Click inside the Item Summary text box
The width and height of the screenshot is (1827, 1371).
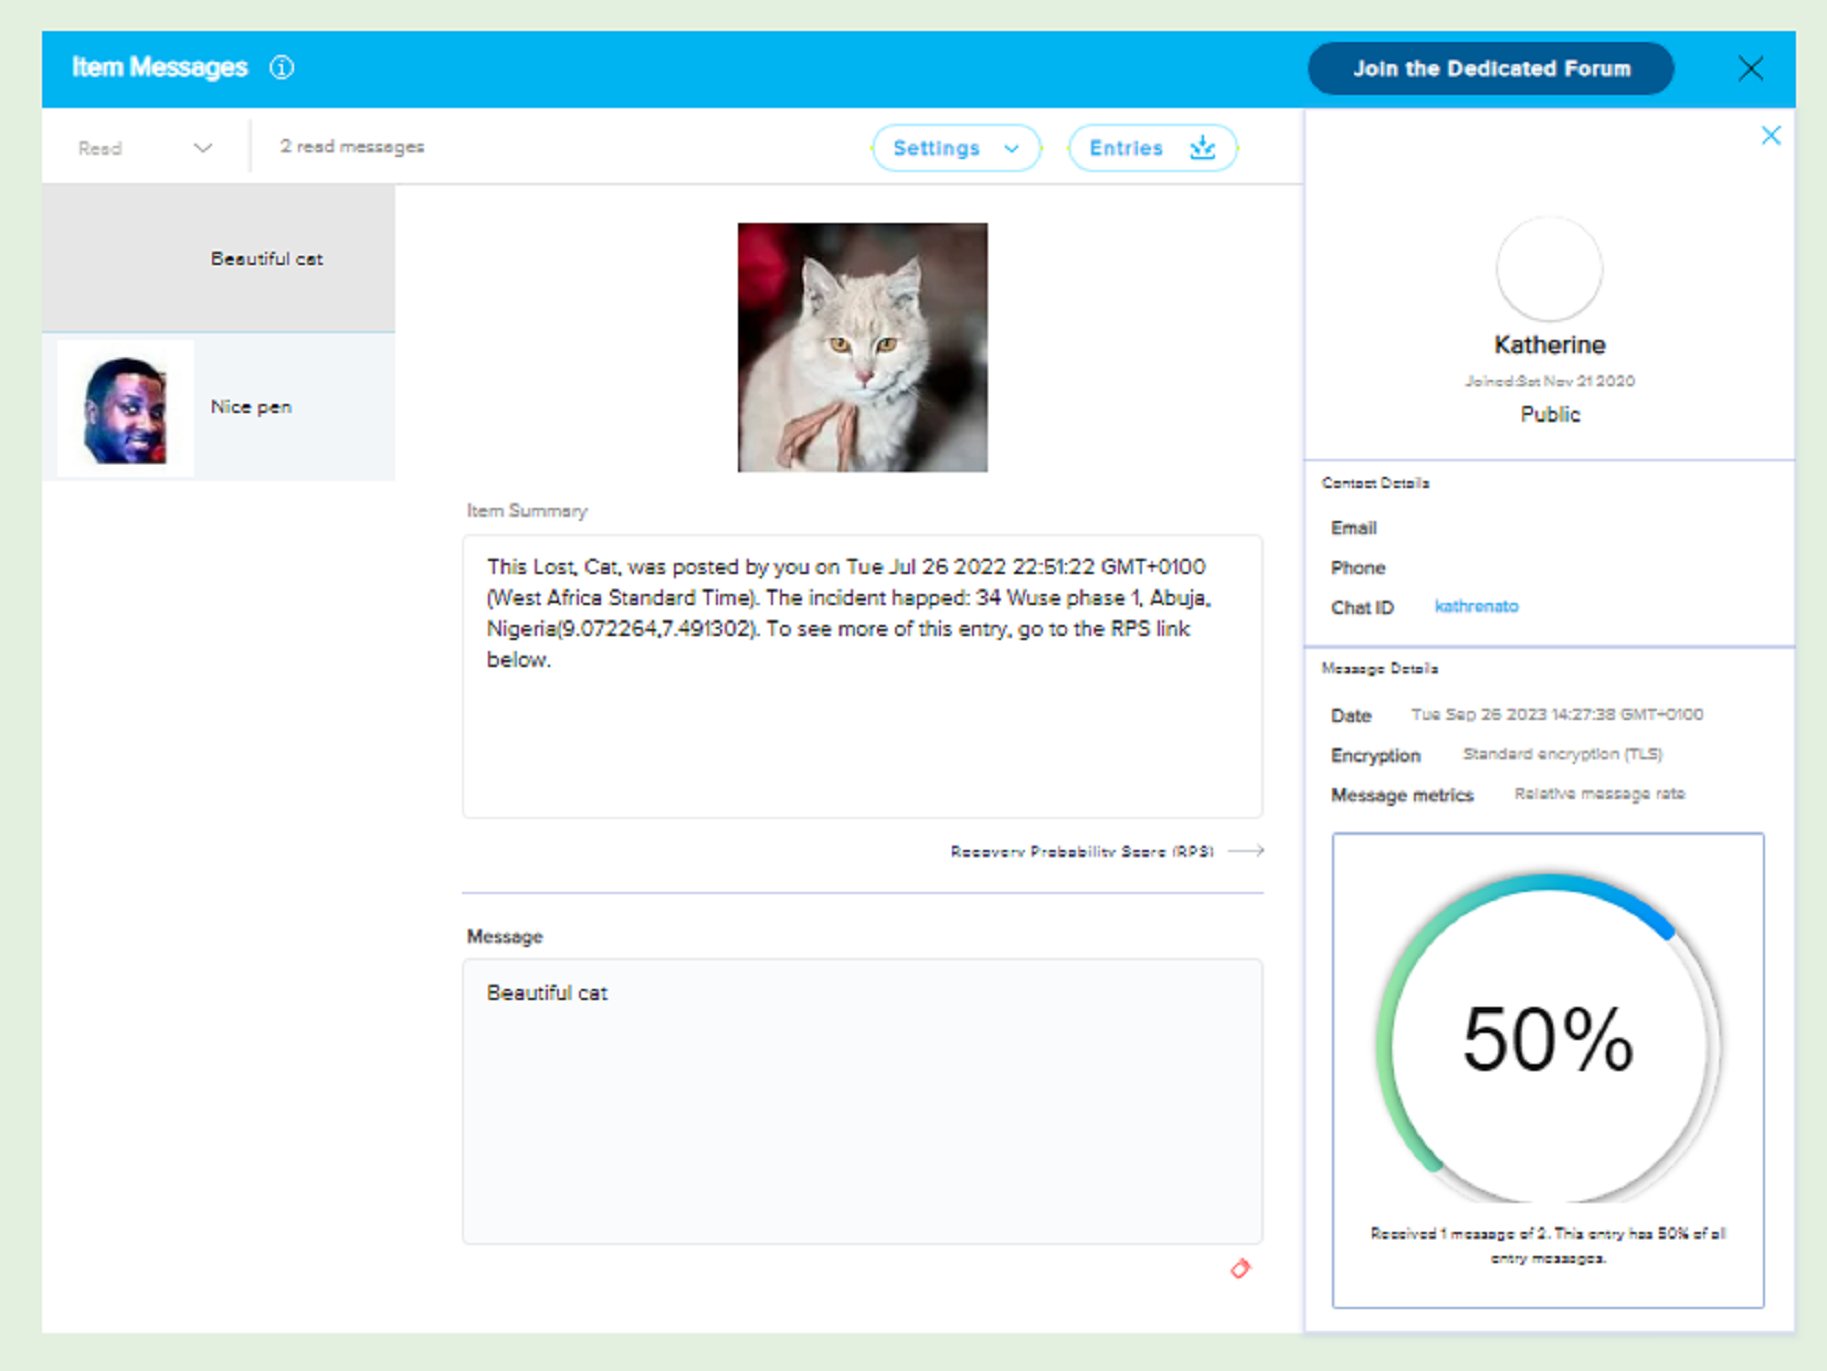point(862,676)
